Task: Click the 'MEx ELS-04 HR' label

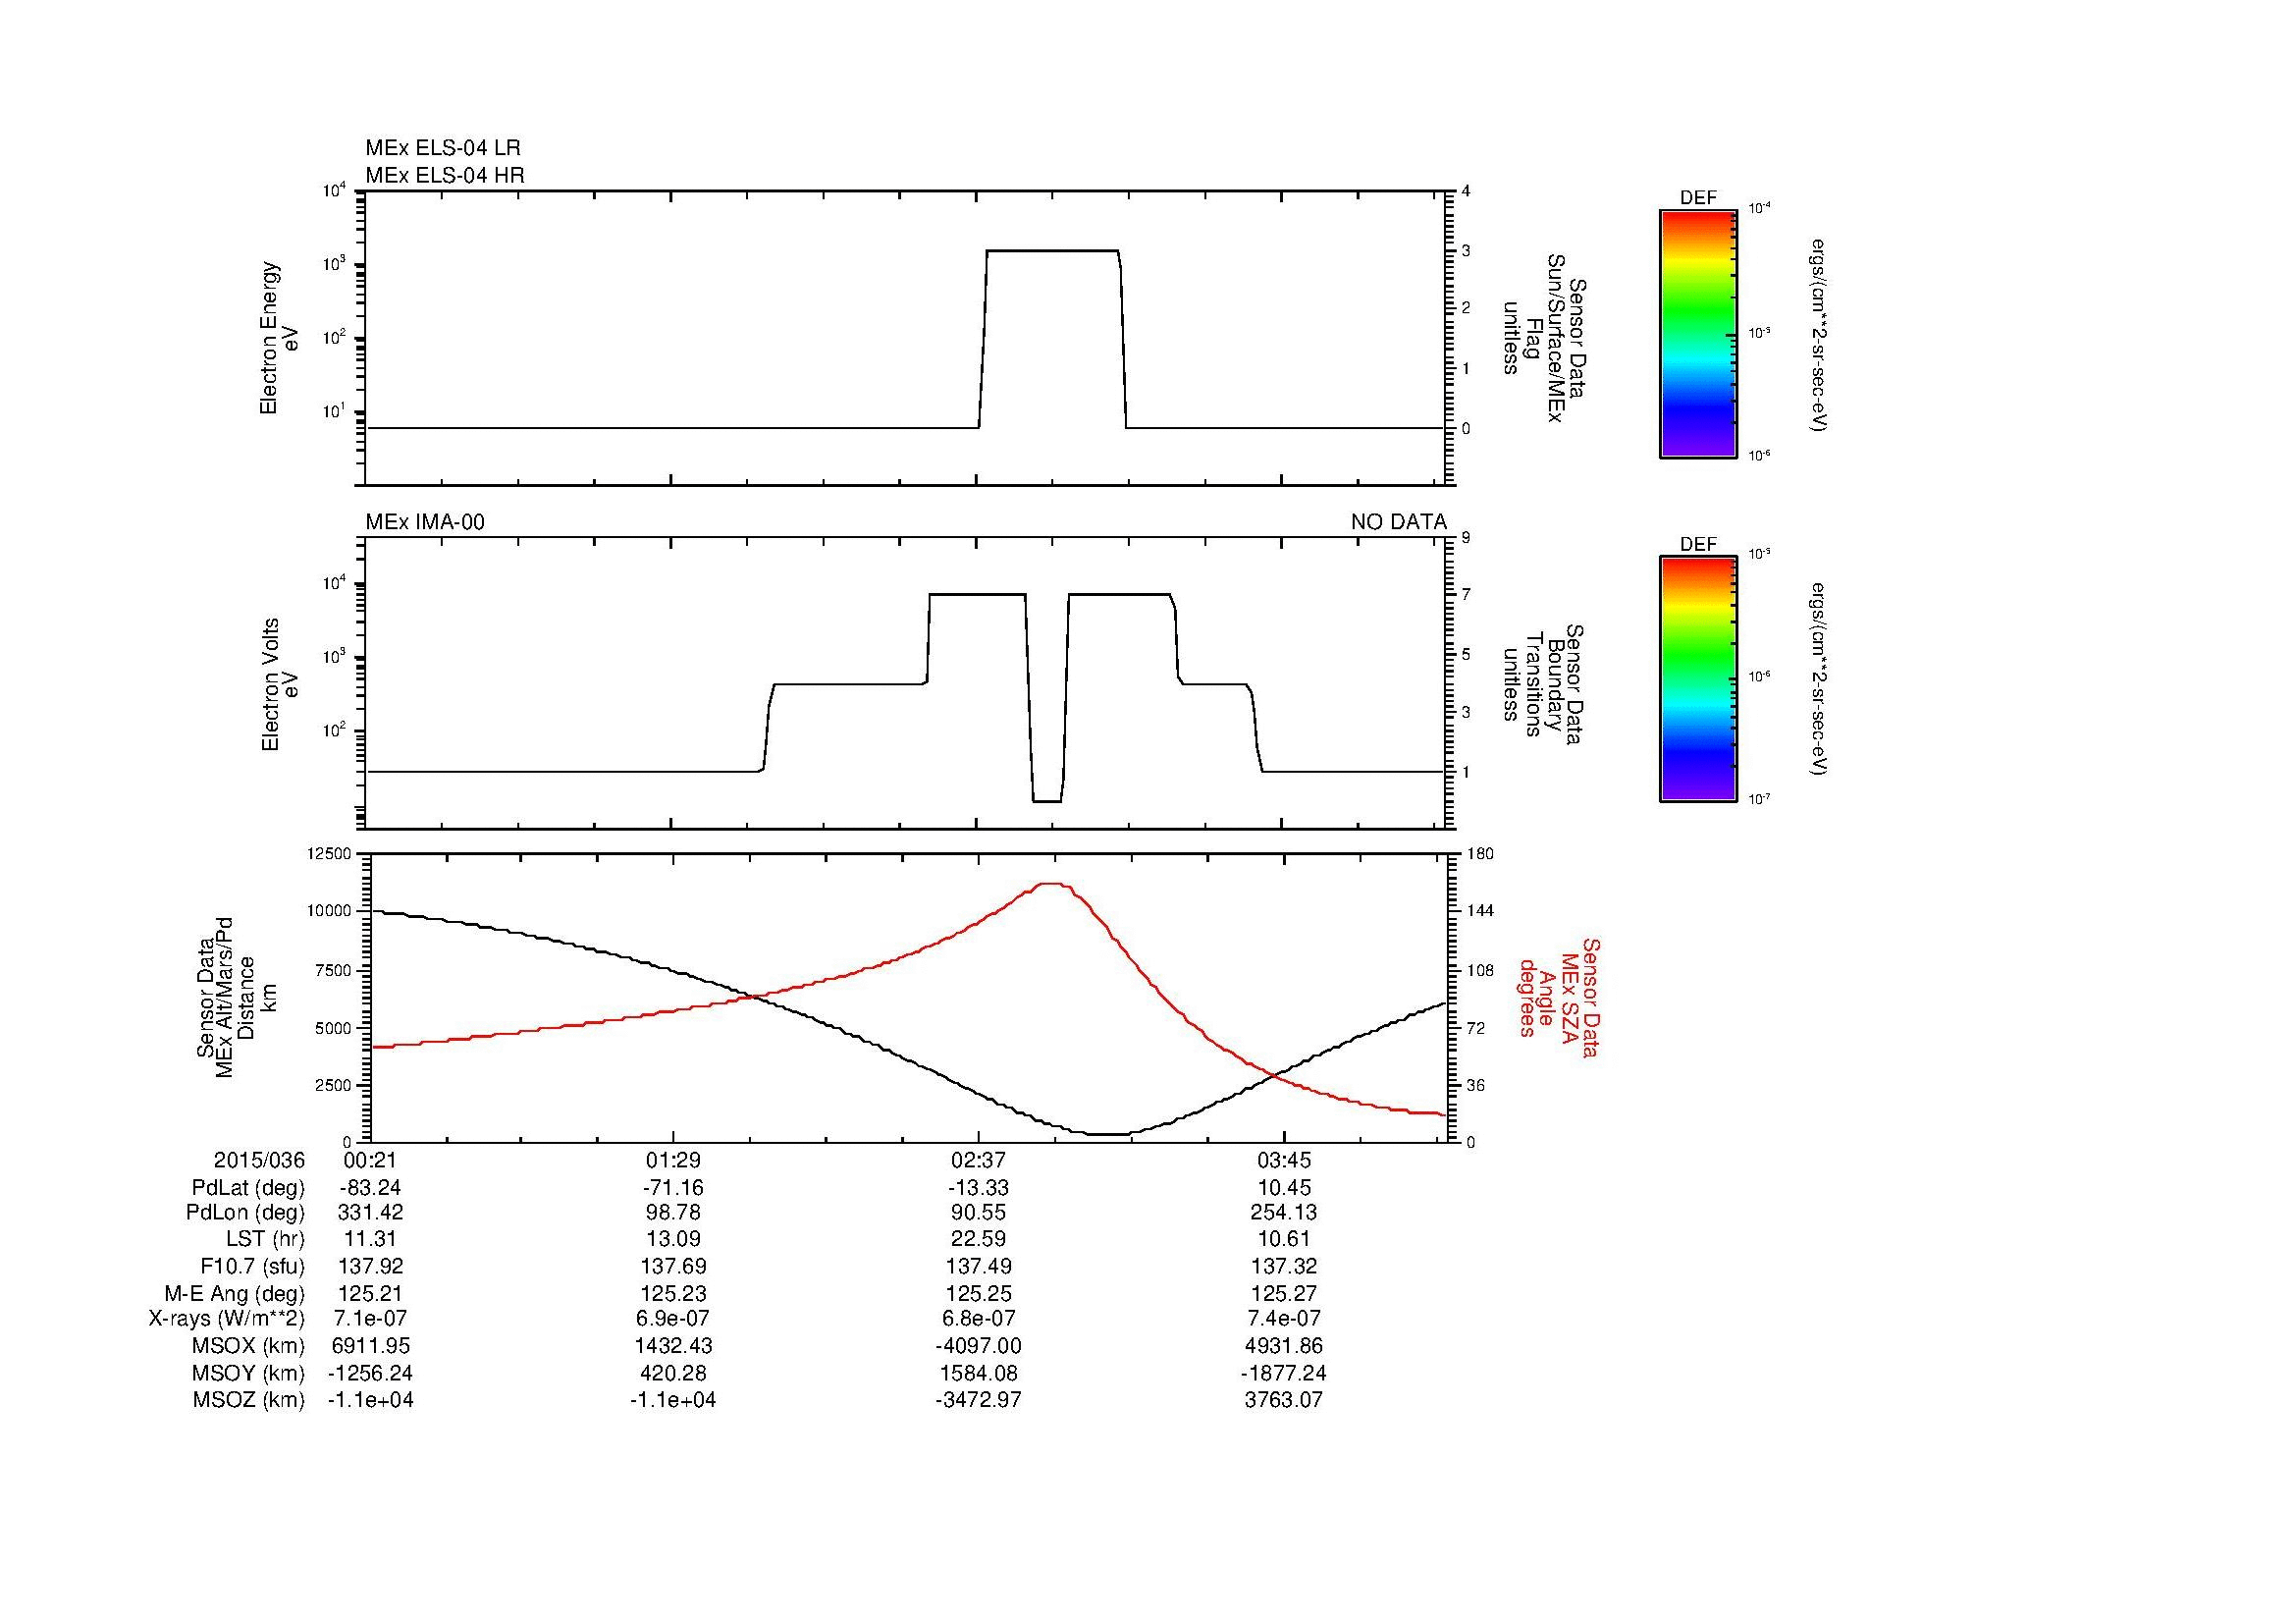Action: (x=445, y=176)
